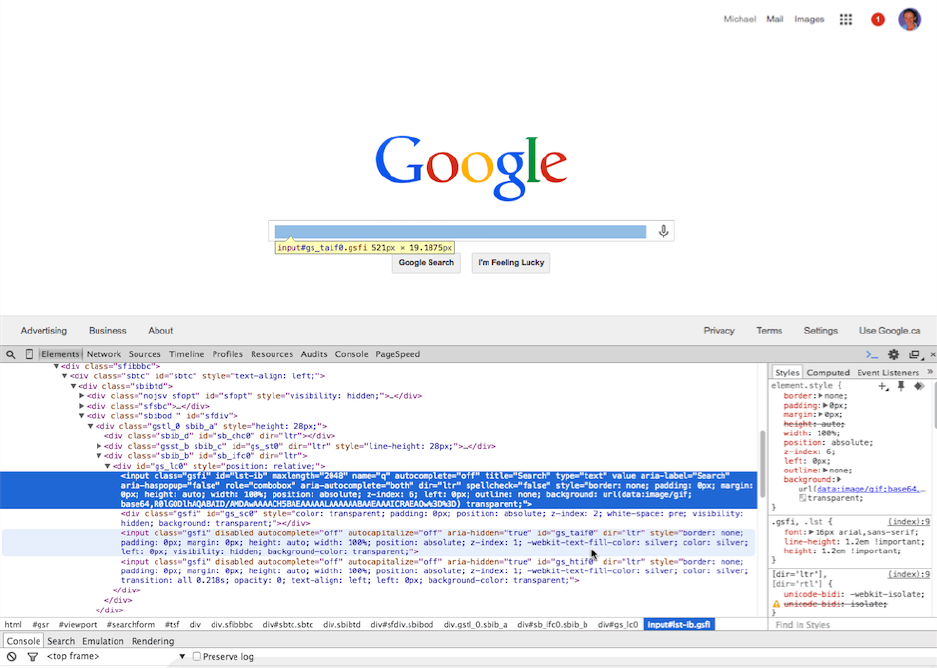937x668 pixels.
Task: Open the Search drawer tab
Action: tap(61, 641)
